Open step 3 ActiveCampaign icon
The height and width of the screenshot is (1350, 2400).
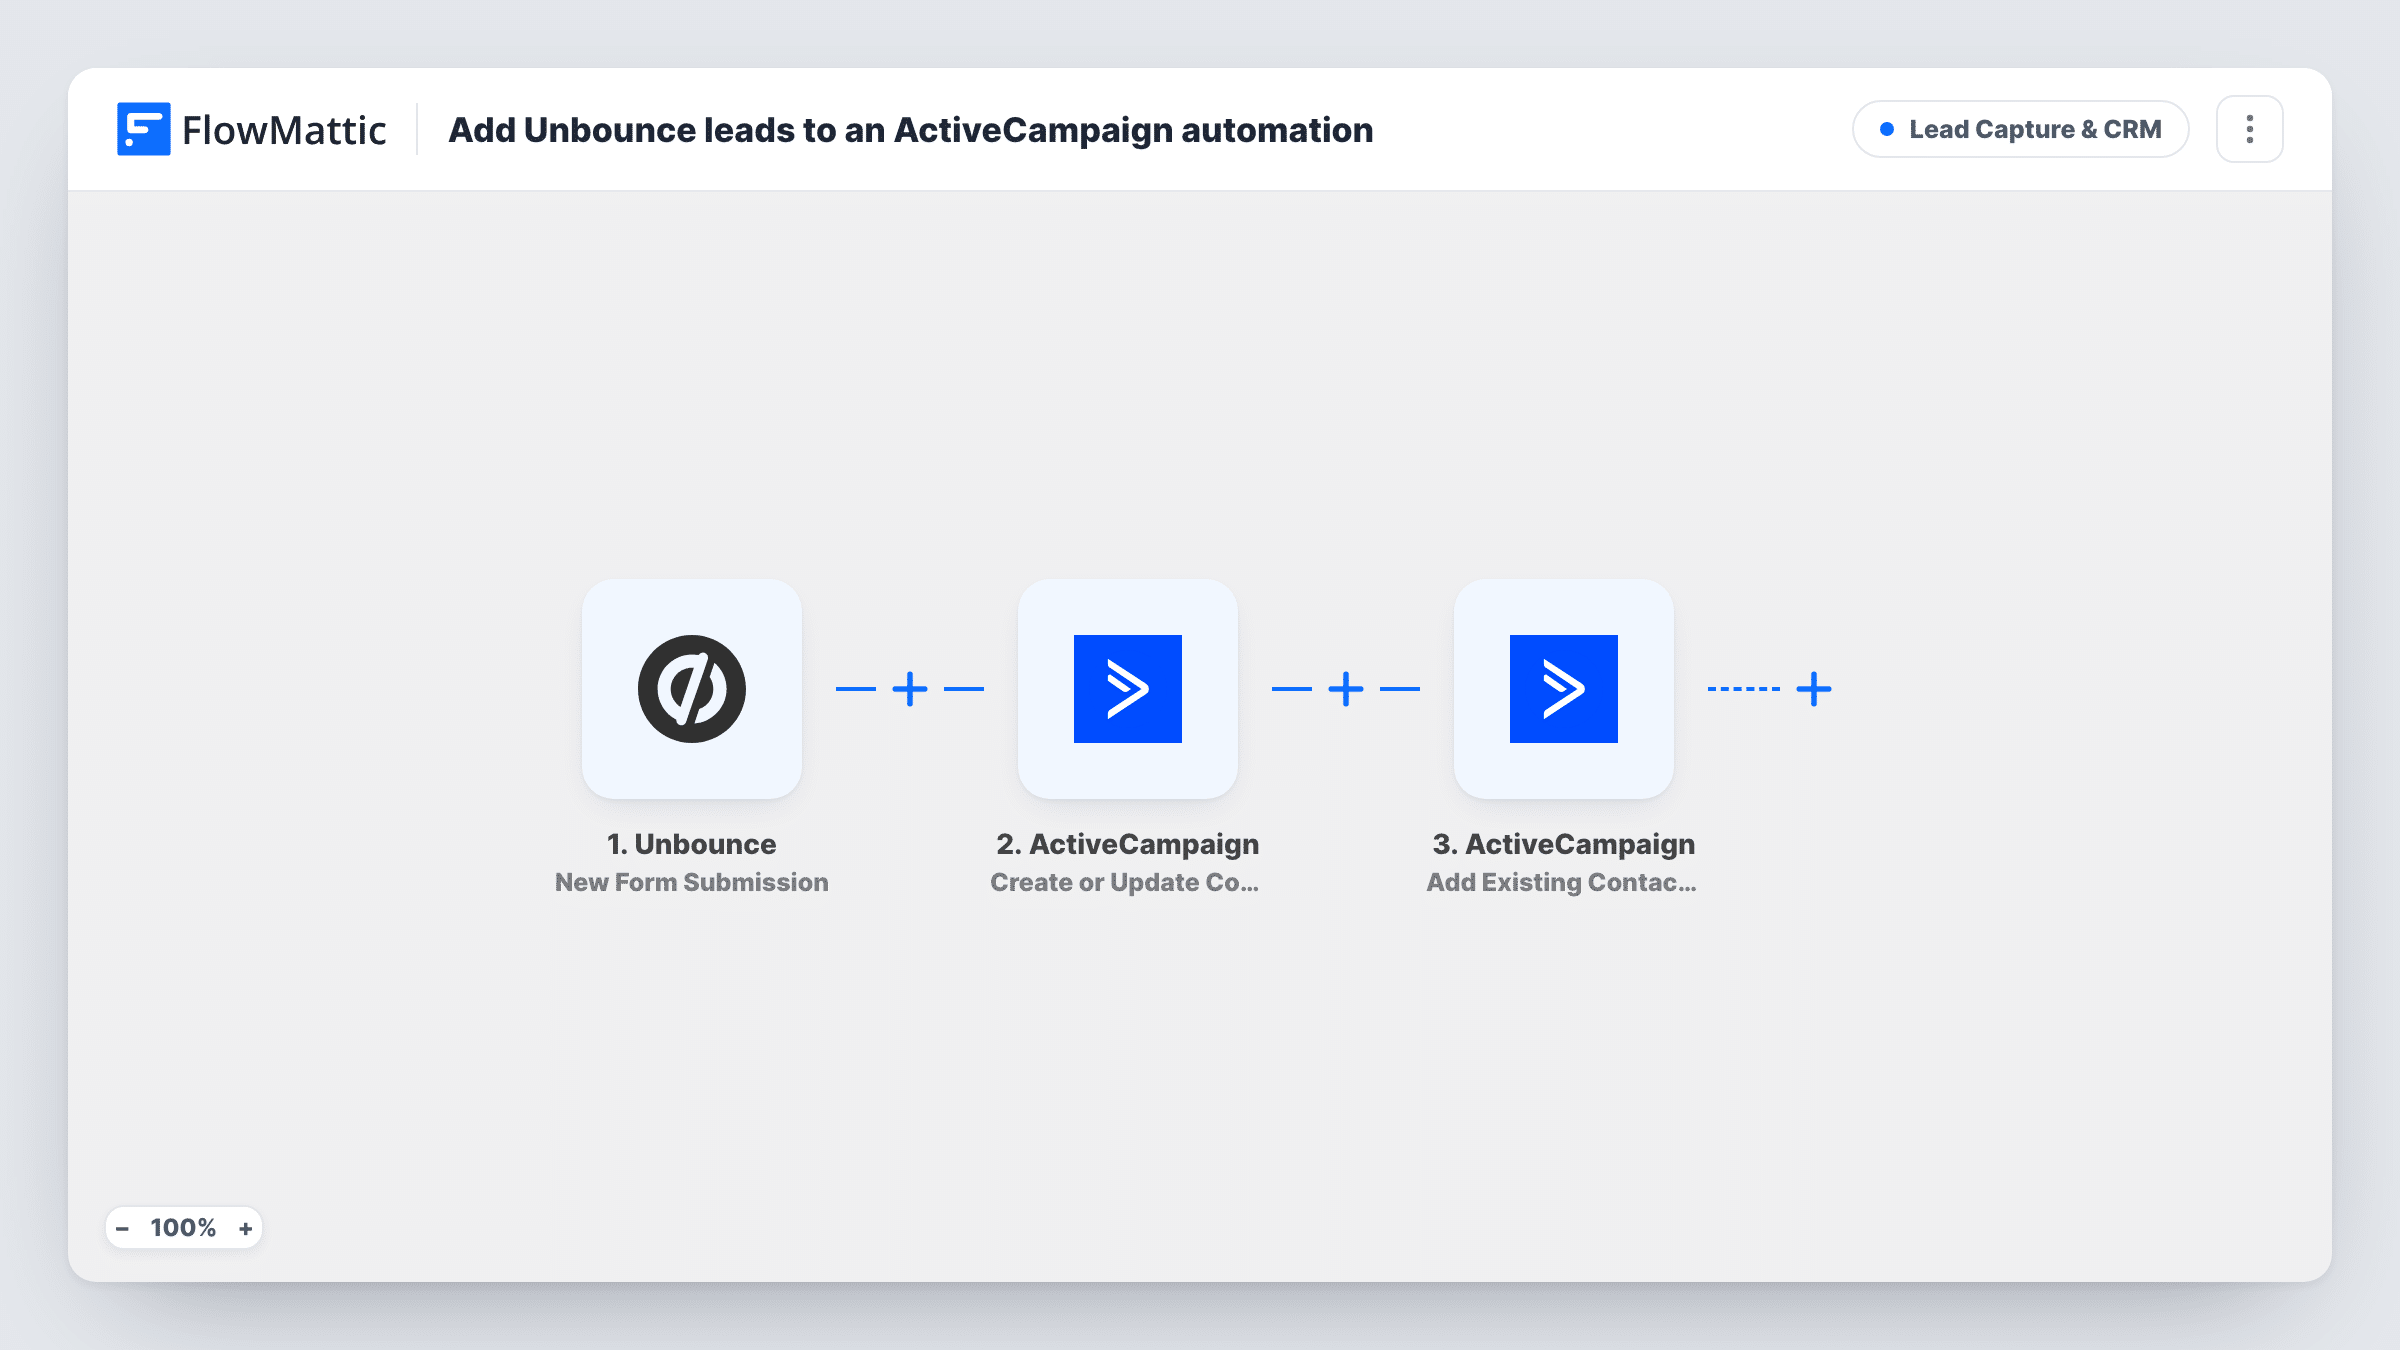[x=1564, y=689]
